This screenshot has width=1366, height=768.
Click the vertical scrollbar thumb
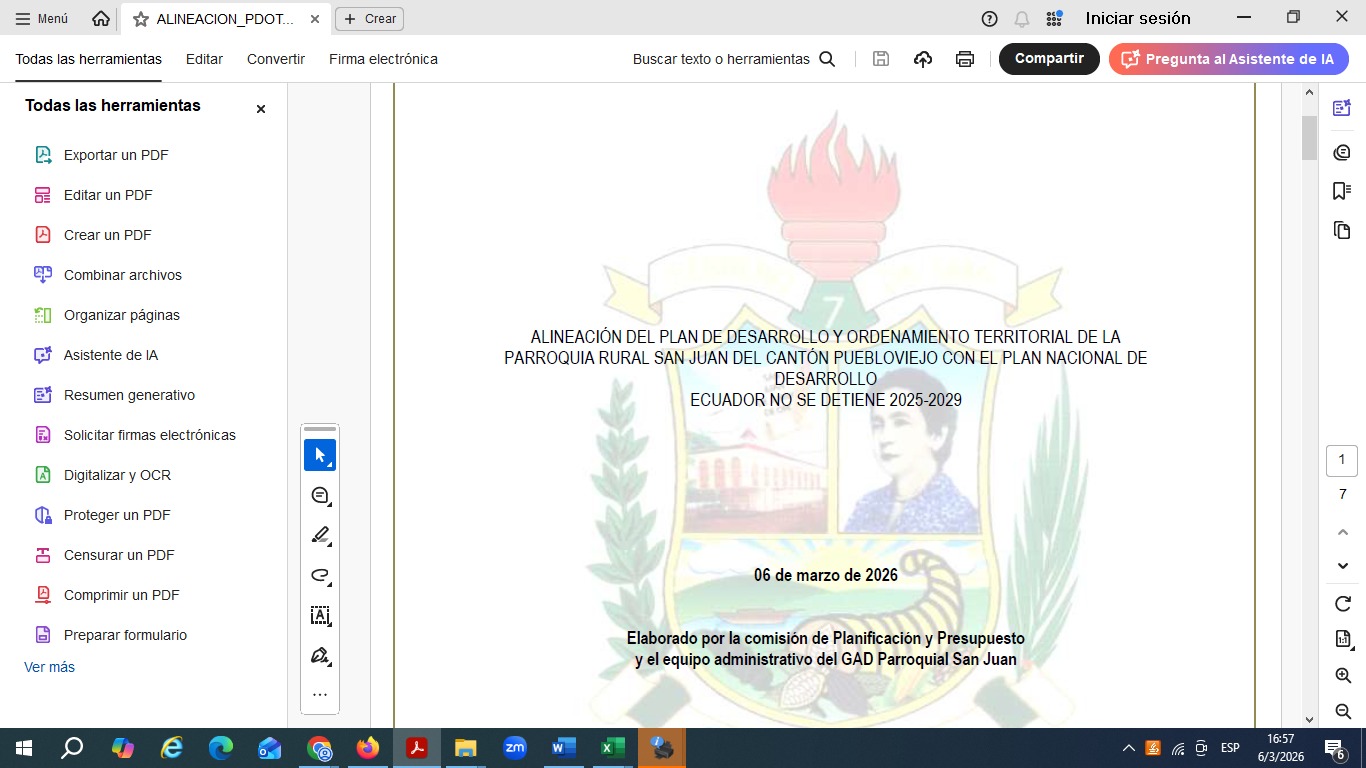point(1309,138)
